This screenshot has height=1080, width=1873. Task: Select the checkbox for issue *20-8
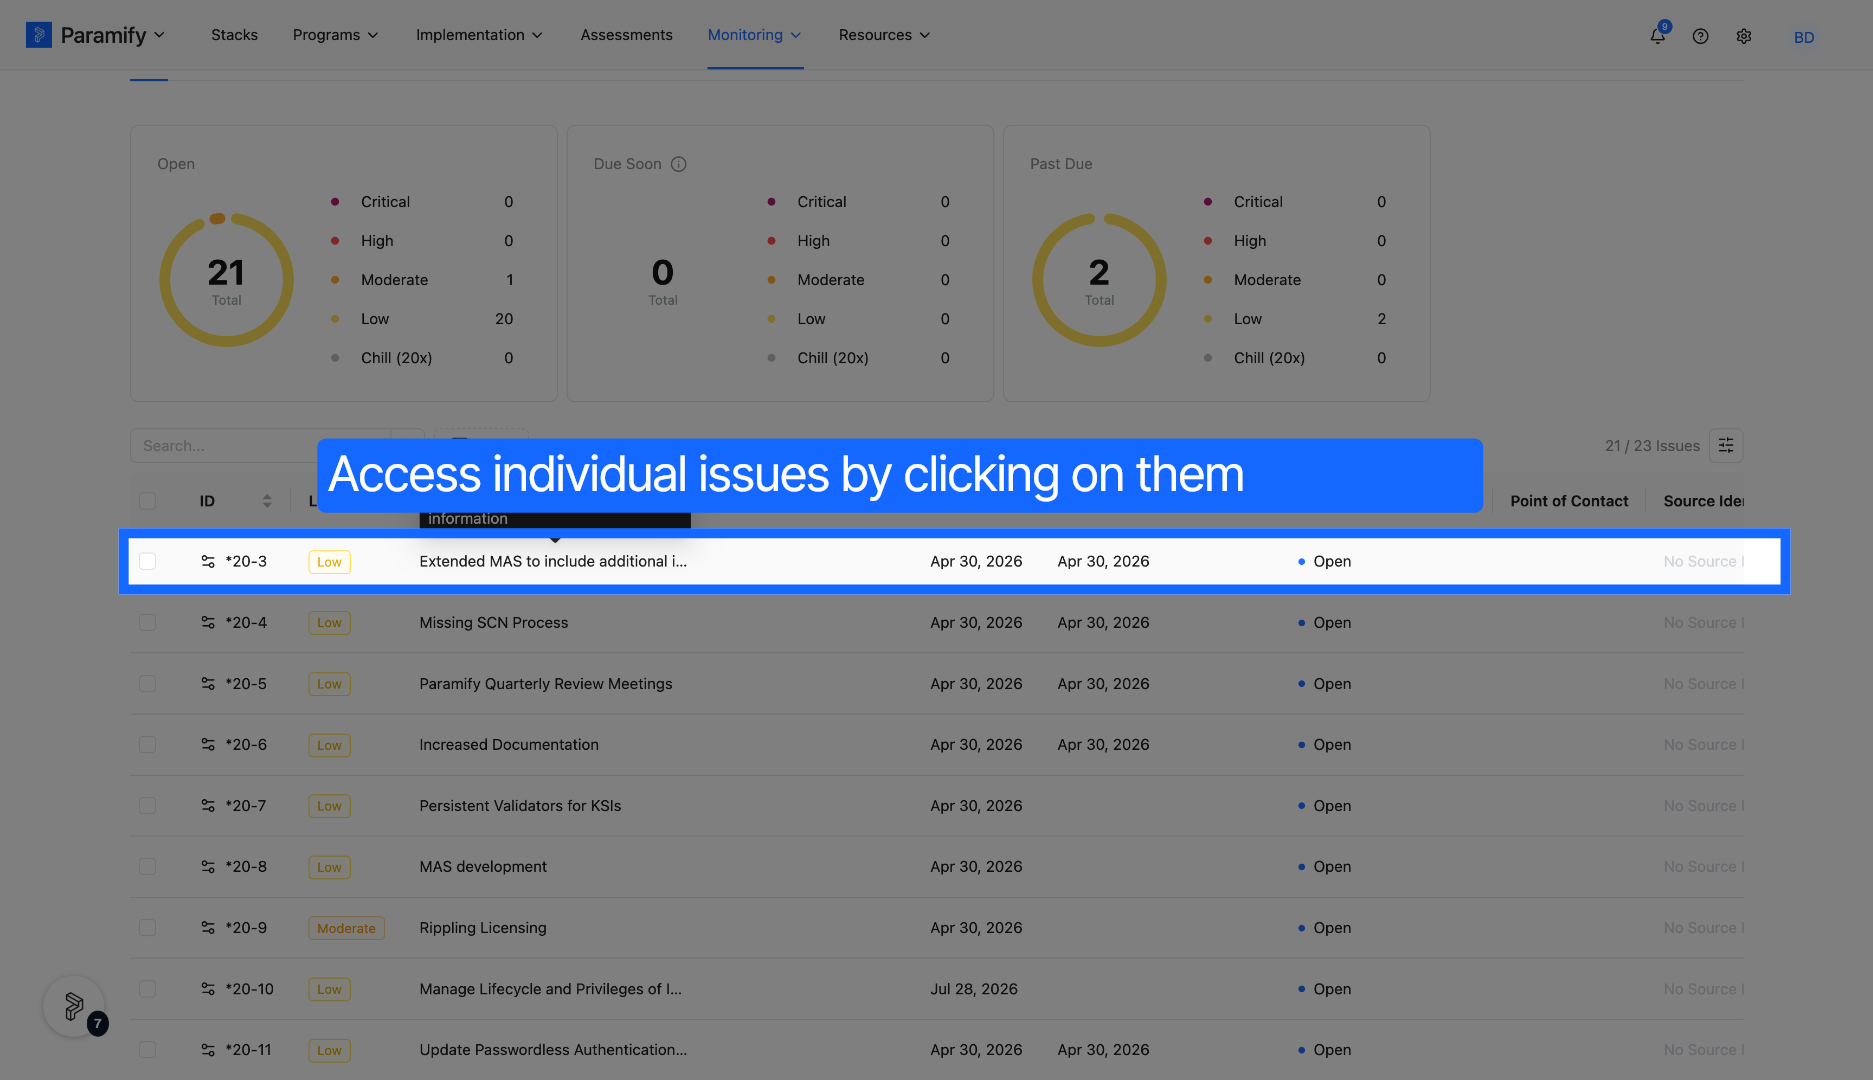[x=148, y=867]
